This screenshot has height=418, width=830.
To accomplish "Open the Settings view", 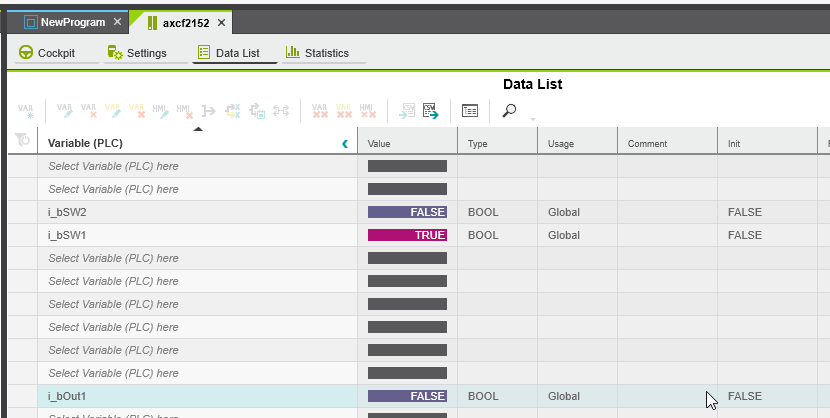I will click(146, 53).
